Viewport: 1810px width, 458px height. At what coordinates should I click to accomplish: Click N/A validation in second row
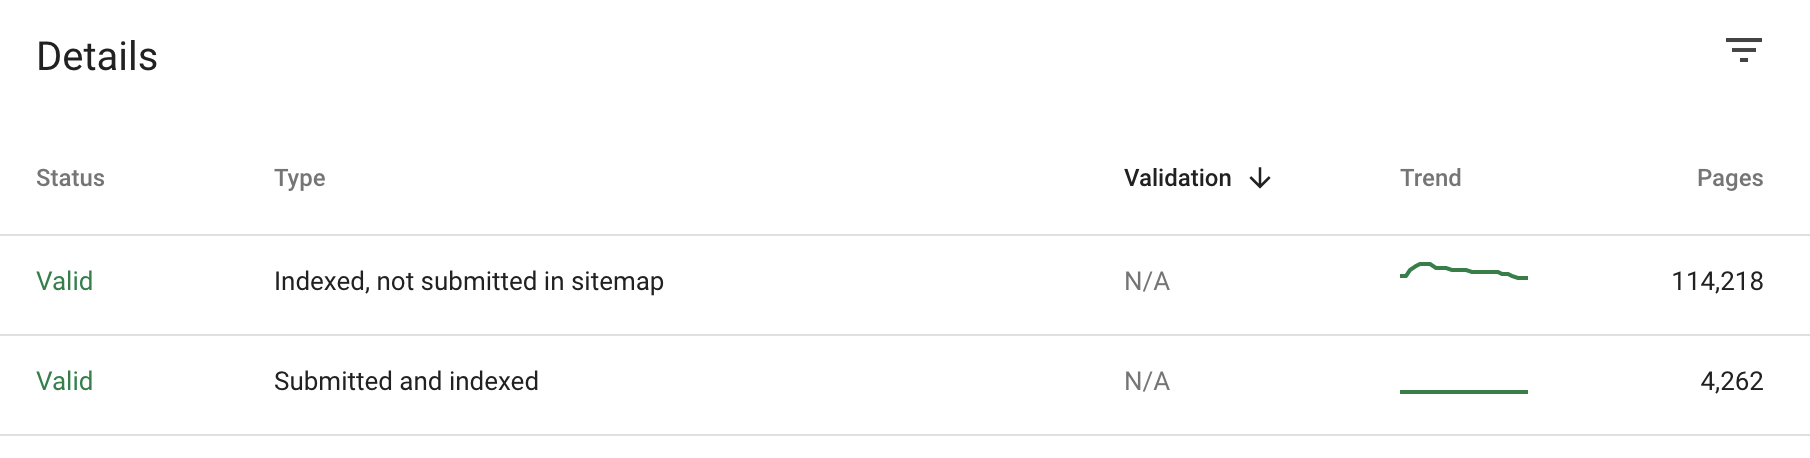click(x=1146, y=382)
